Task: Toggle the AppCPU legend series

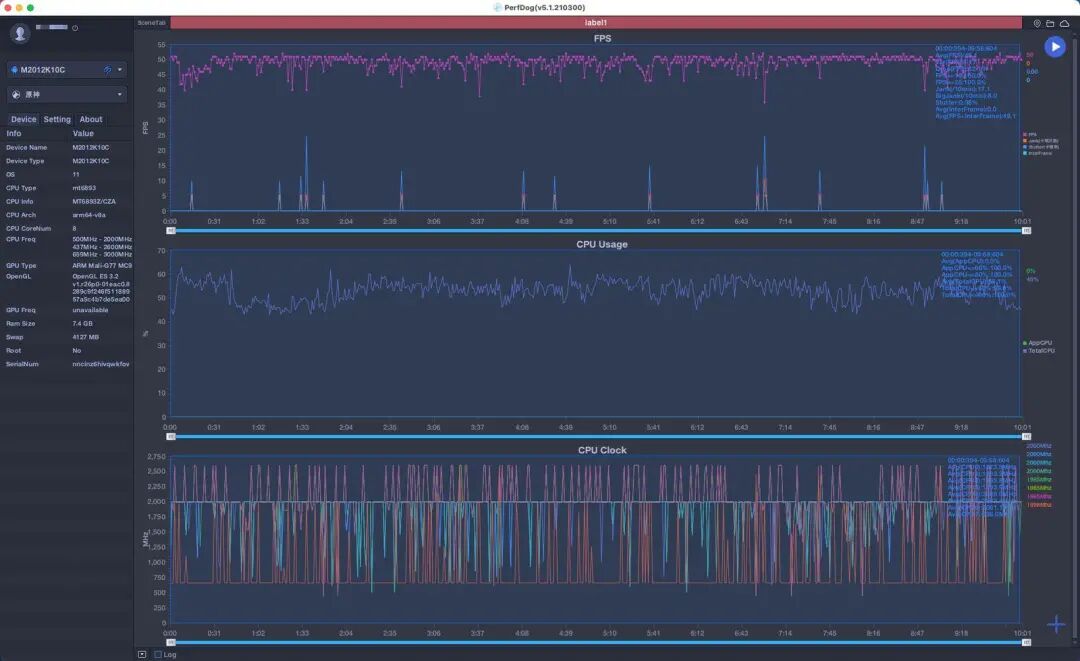Action: tap(1037, 343)
